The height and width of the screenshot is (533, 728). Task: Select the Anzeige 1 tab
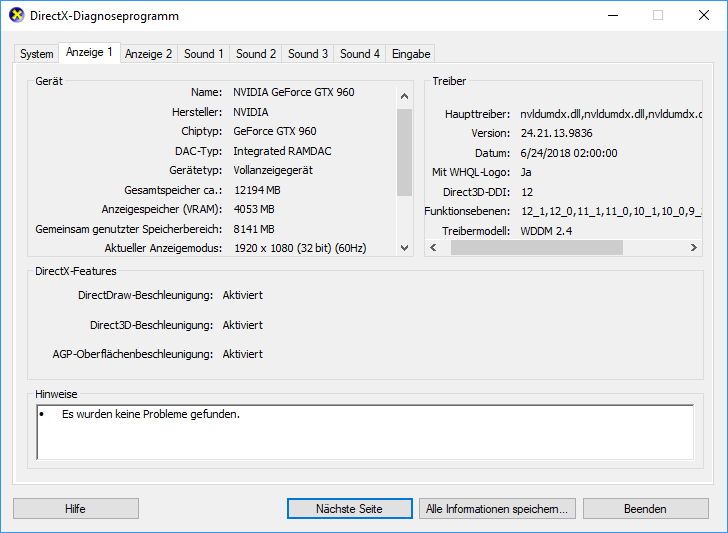click(89, 52)
